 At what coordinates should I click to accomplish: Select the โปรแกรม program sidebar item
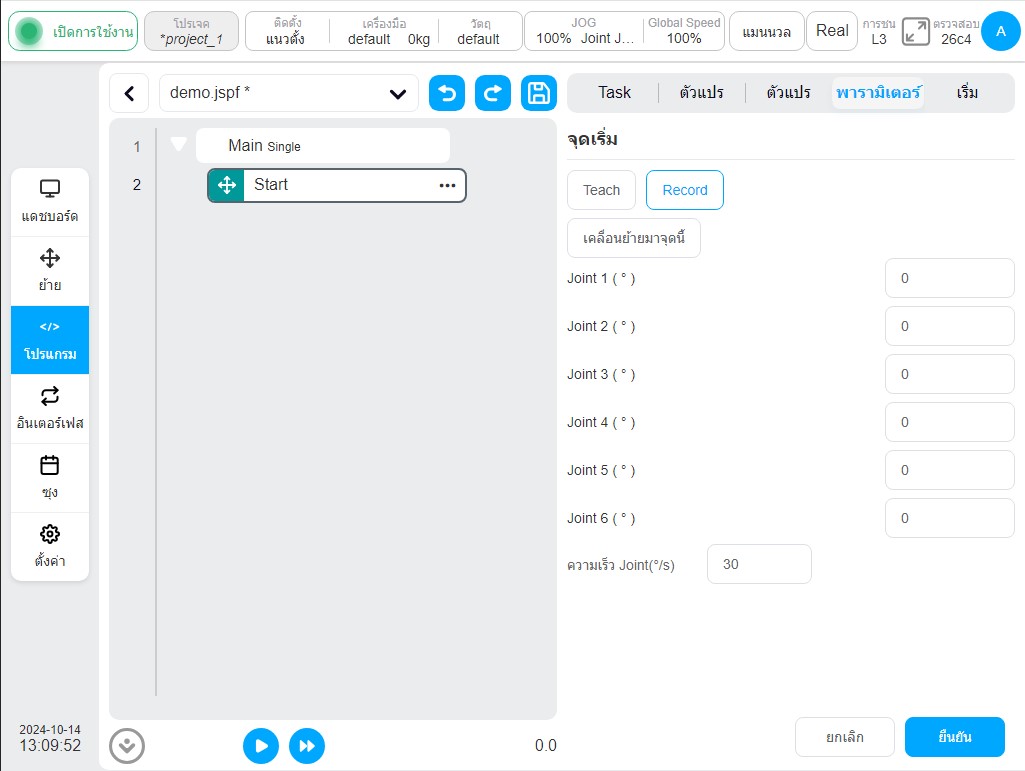tap(50, 340)
